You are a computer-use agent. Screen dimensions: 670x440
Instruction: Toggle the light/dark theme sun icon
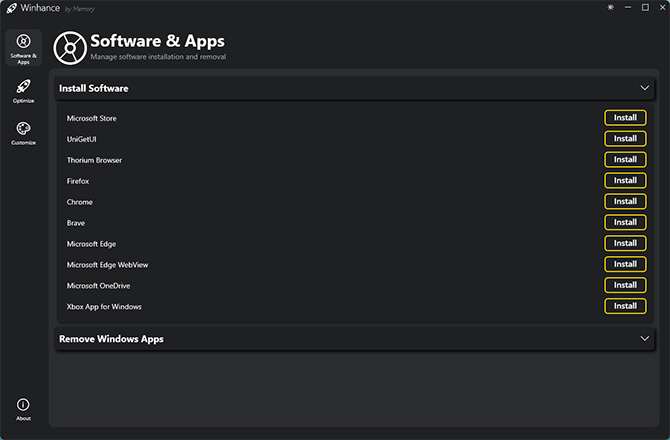click(x=611, y=7)
